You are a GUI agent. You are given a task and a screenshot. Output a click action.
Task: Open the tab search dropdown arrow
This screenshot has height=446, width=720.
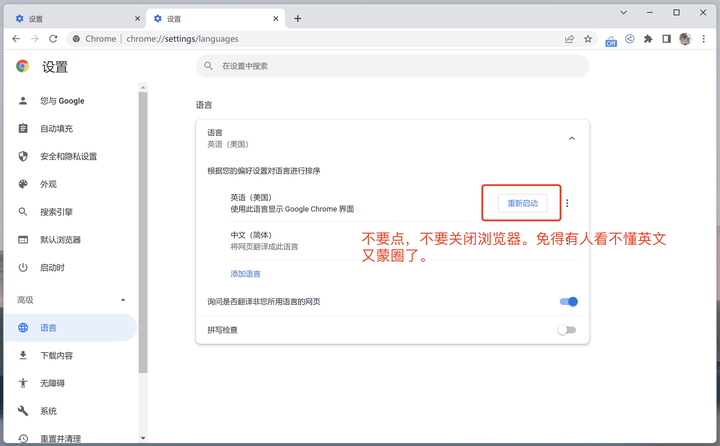point(624,13)
